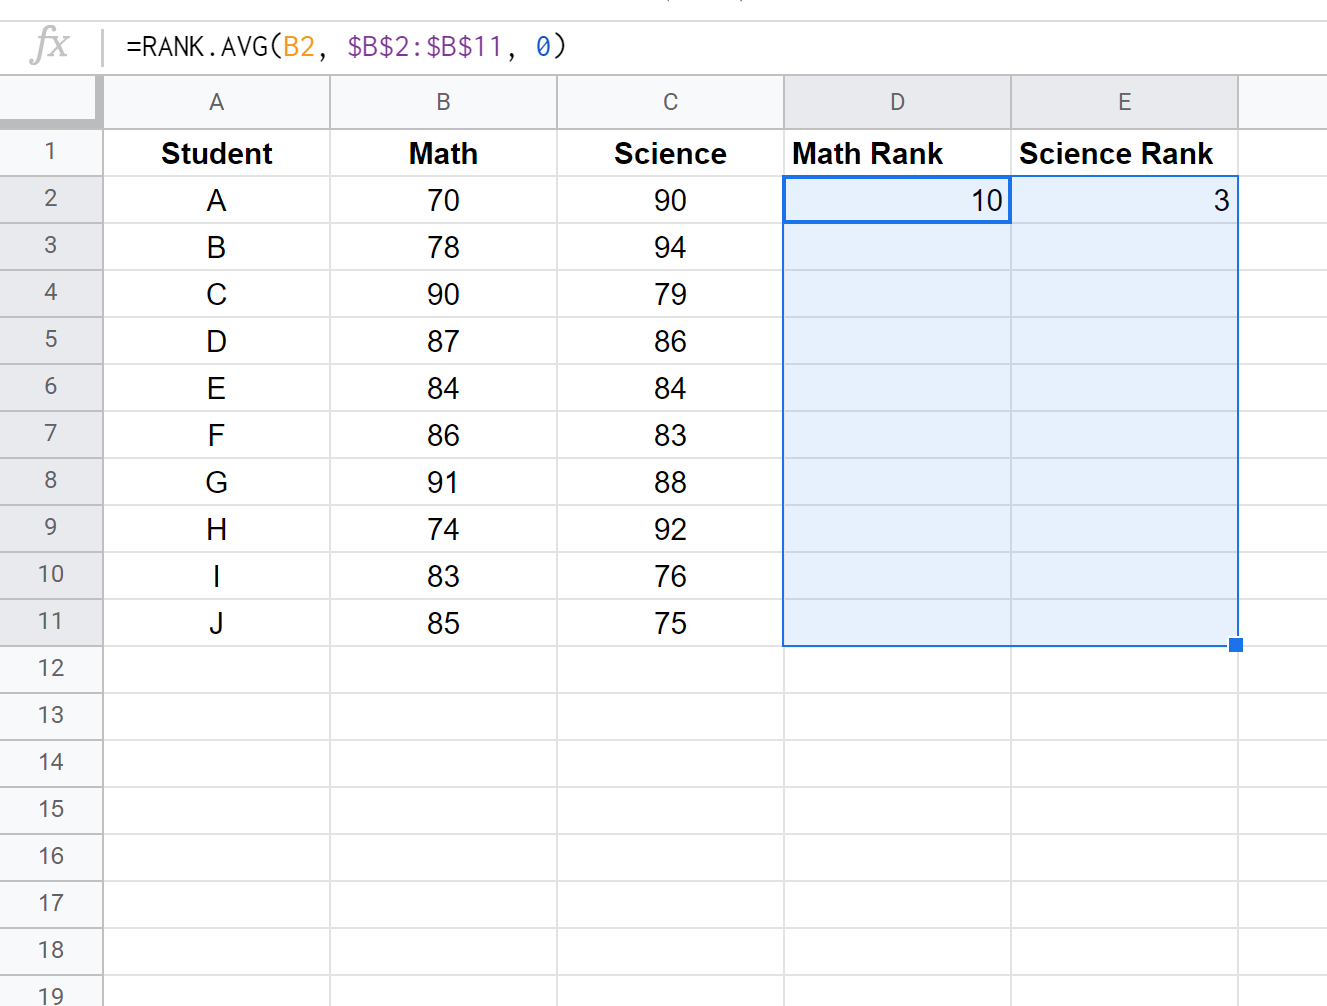Screen dimensions: 1327x1006
Task: Select the Science Rank cell showing 3
Action: click(1124, 200)
